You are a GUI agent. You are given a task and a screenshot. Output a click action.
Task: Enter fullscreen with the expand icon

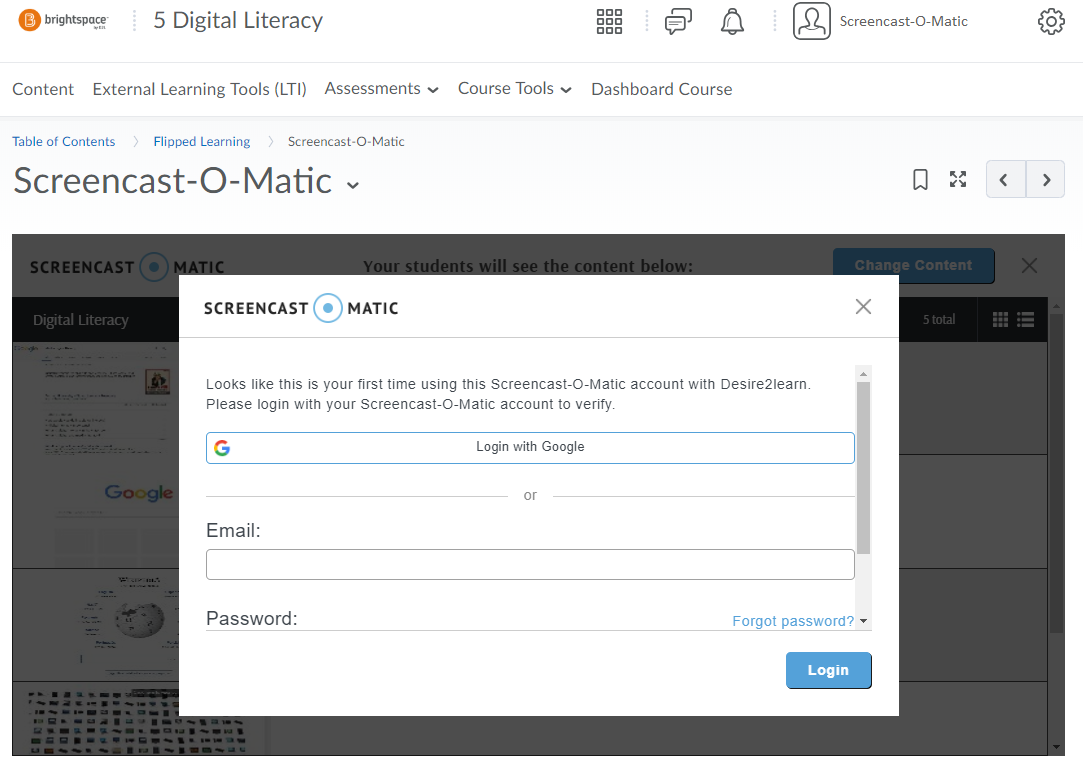click(958, 179)
